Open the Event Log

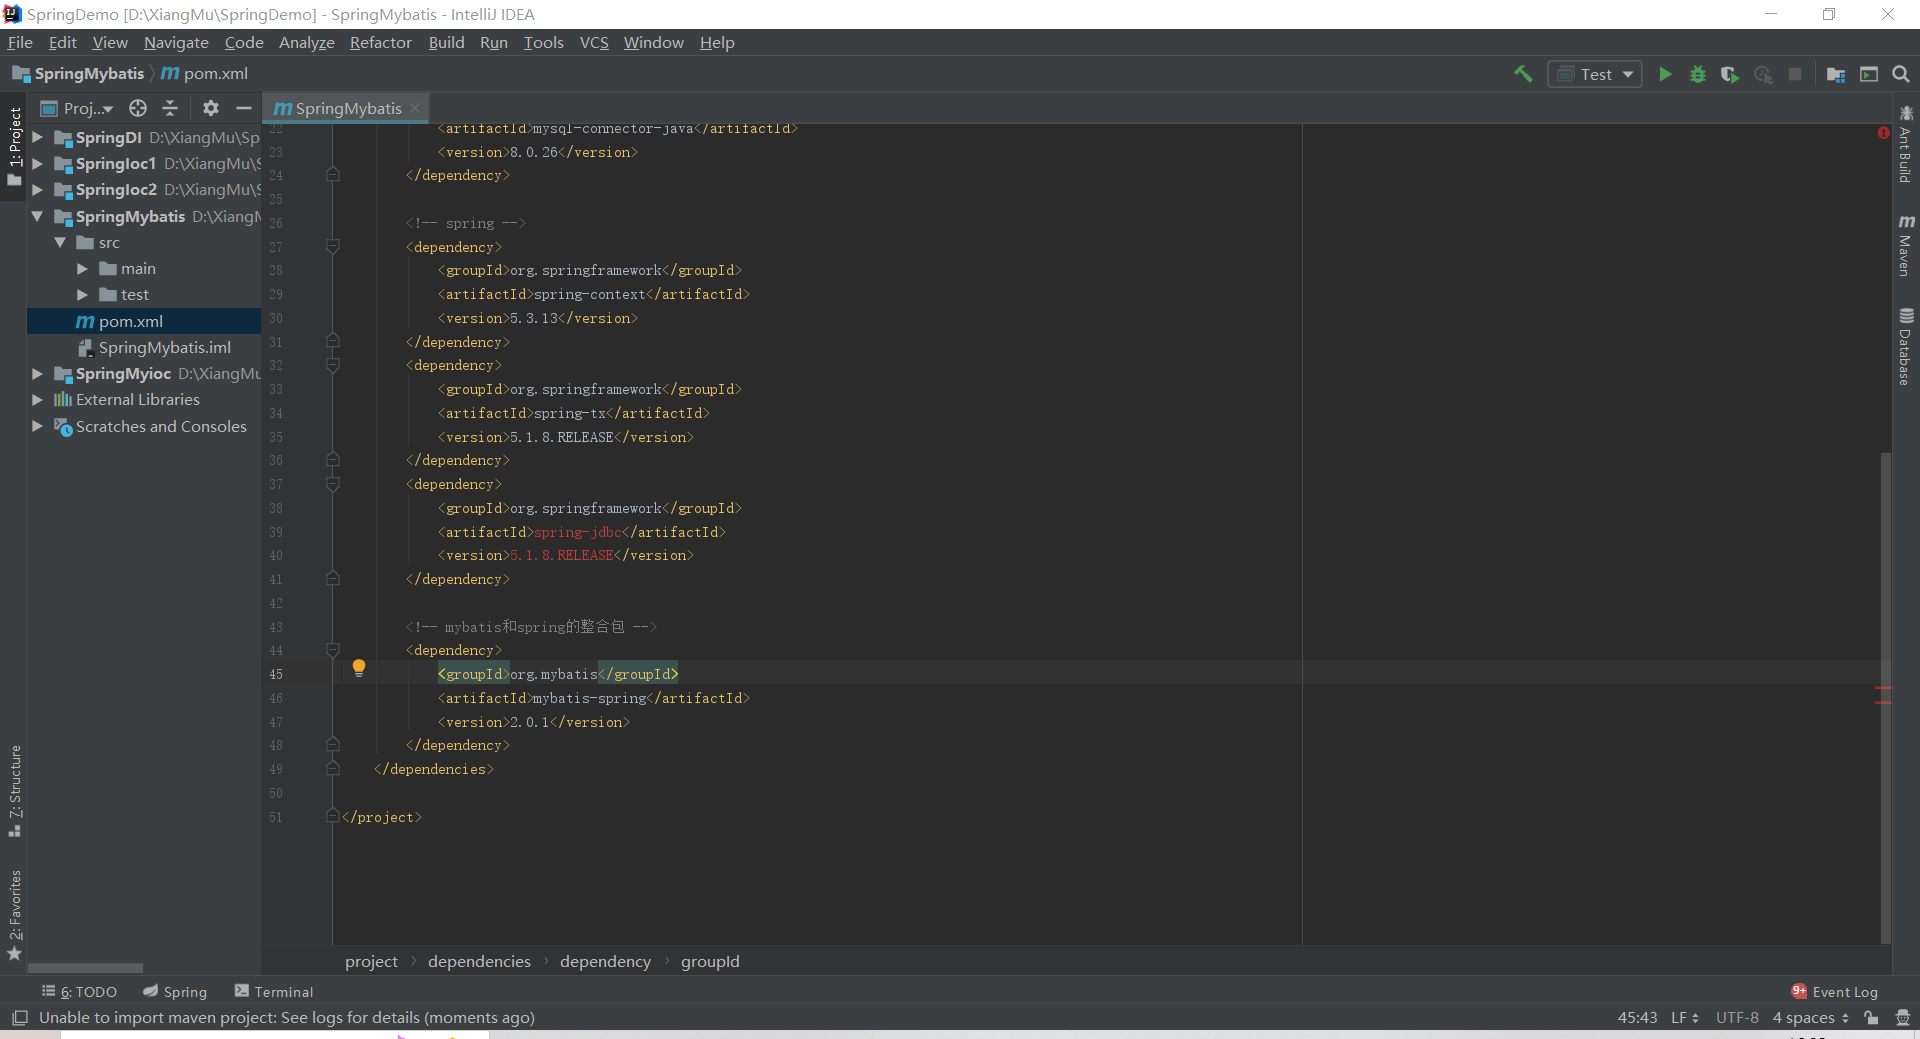1835,991
